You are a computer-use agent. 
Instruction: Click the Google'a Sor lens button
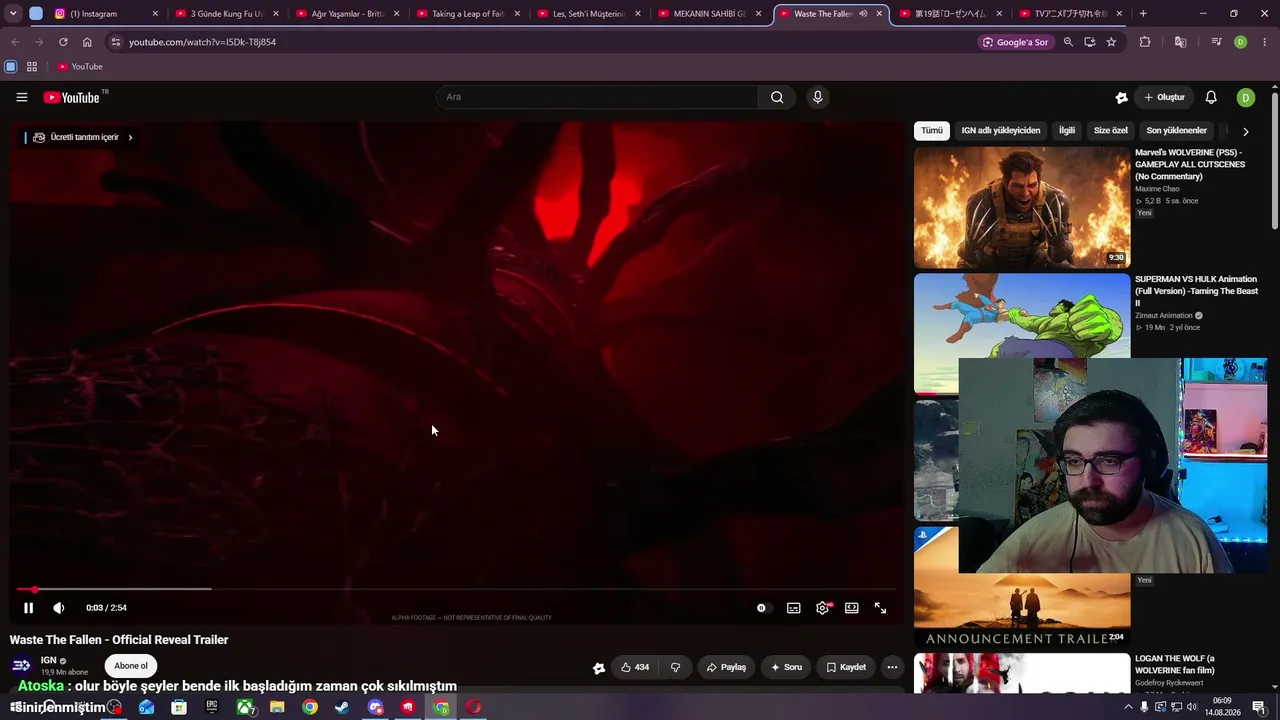[1016, 42]
